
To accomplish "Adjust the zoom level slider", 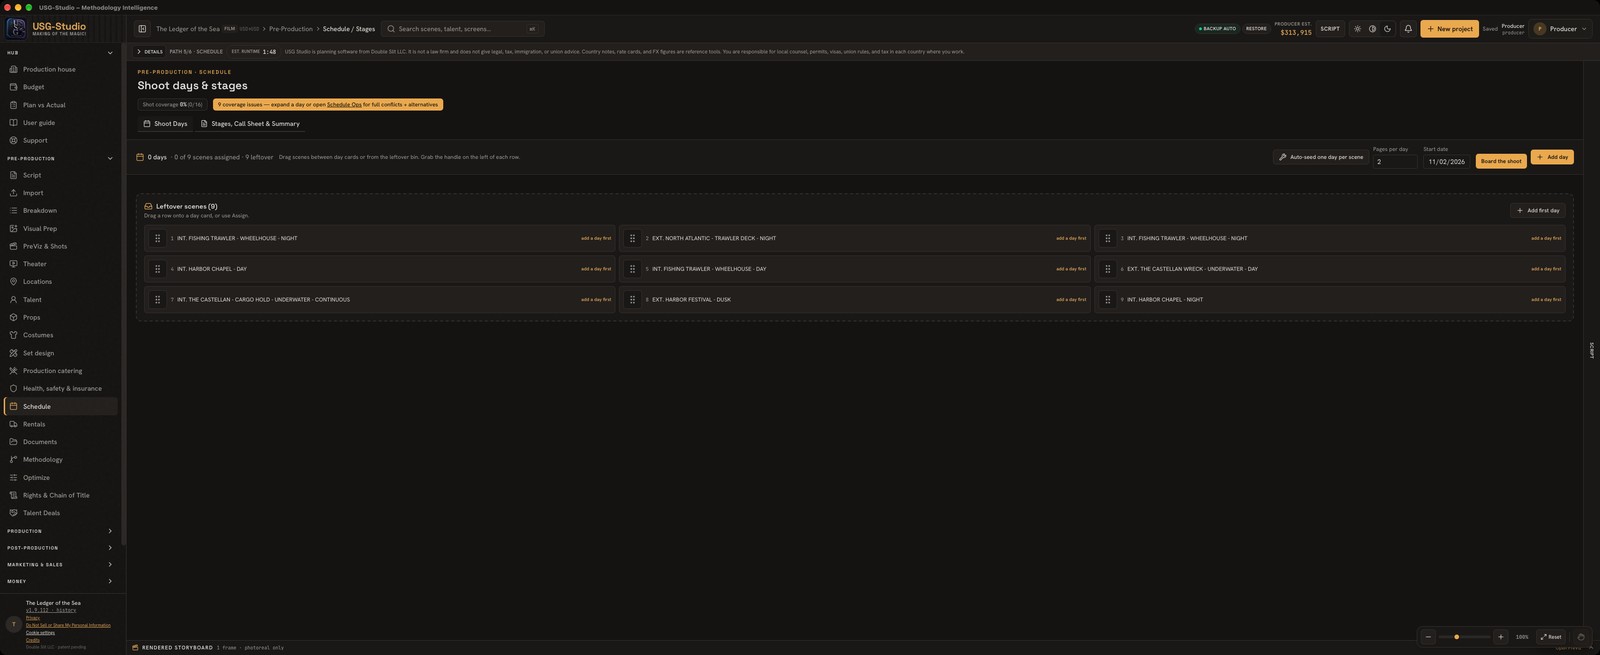I will tap(1465, 637).
